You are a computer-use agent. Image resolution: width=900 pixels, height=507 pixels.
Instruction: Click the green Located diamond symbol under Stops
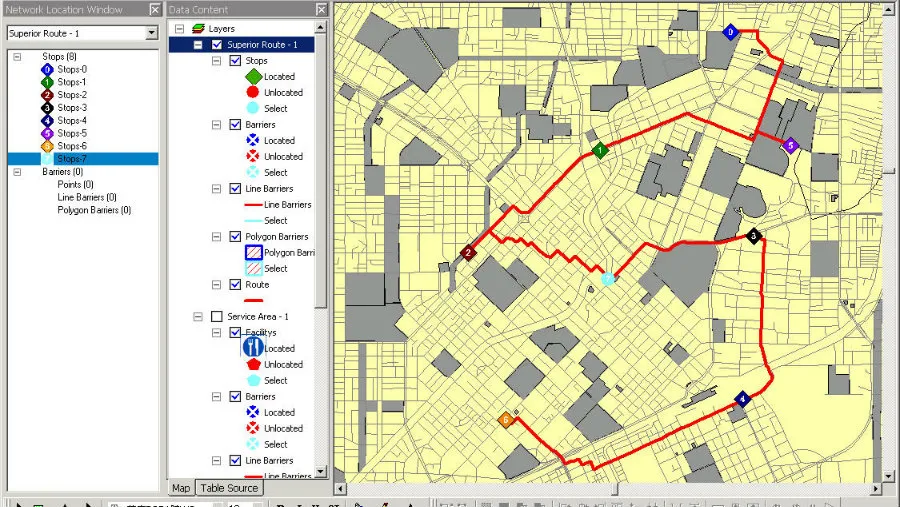click(252, 77)
